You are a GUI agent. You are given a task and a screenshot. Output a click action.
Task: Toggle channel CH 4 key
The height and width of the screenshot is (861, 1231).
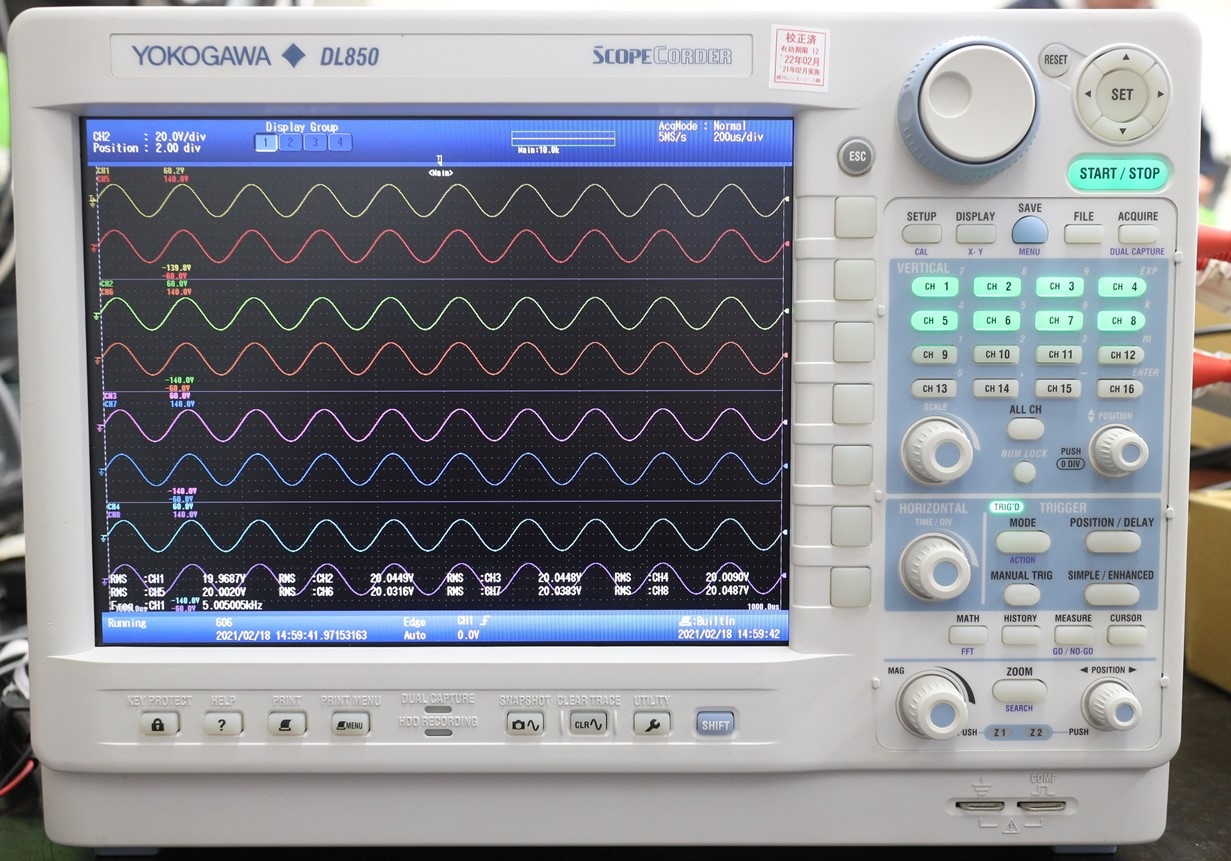(1121, 287)
